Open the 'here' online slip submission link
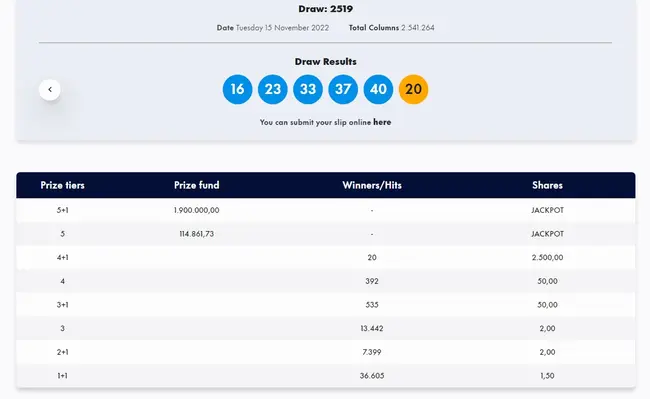650x399 pixels. (382, 122)
